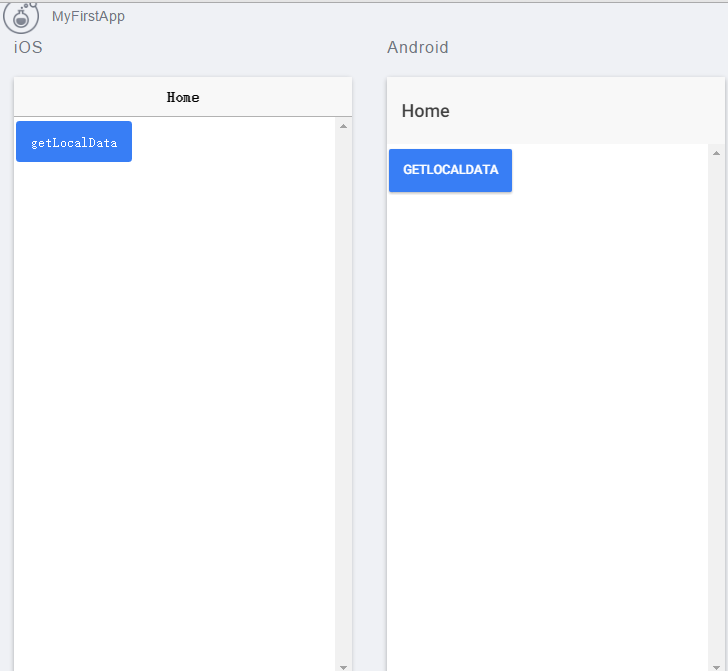Click the Home title in iOS navbar
The image size is (728, 671).
click(x=183, y=98)
